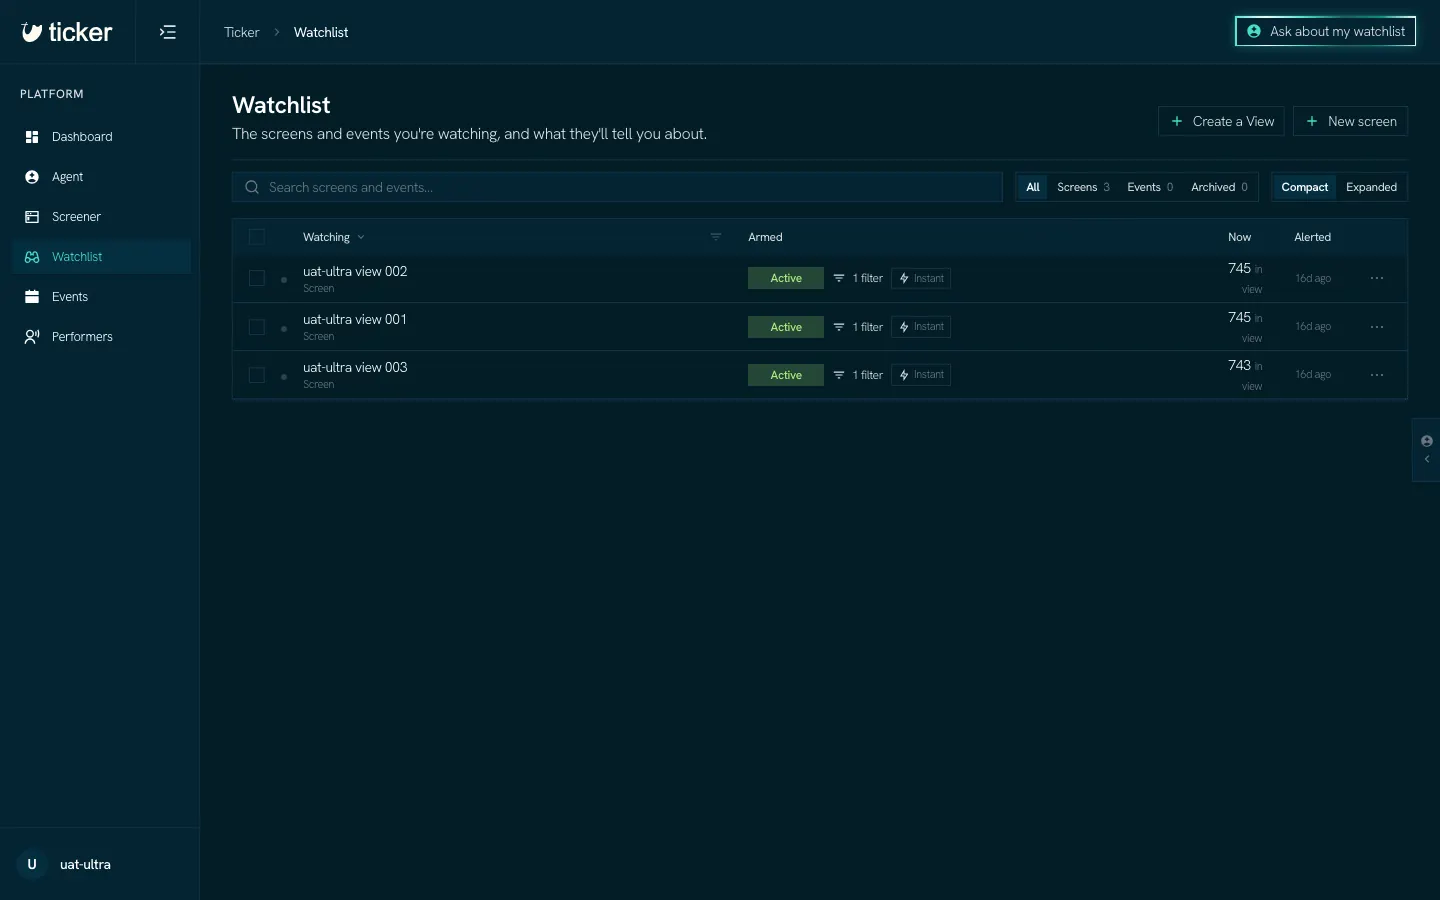The width and height of the screenshot is (1440, 900).
Task: Check the box for uat-ultra view 001
Action: point(257,327)
